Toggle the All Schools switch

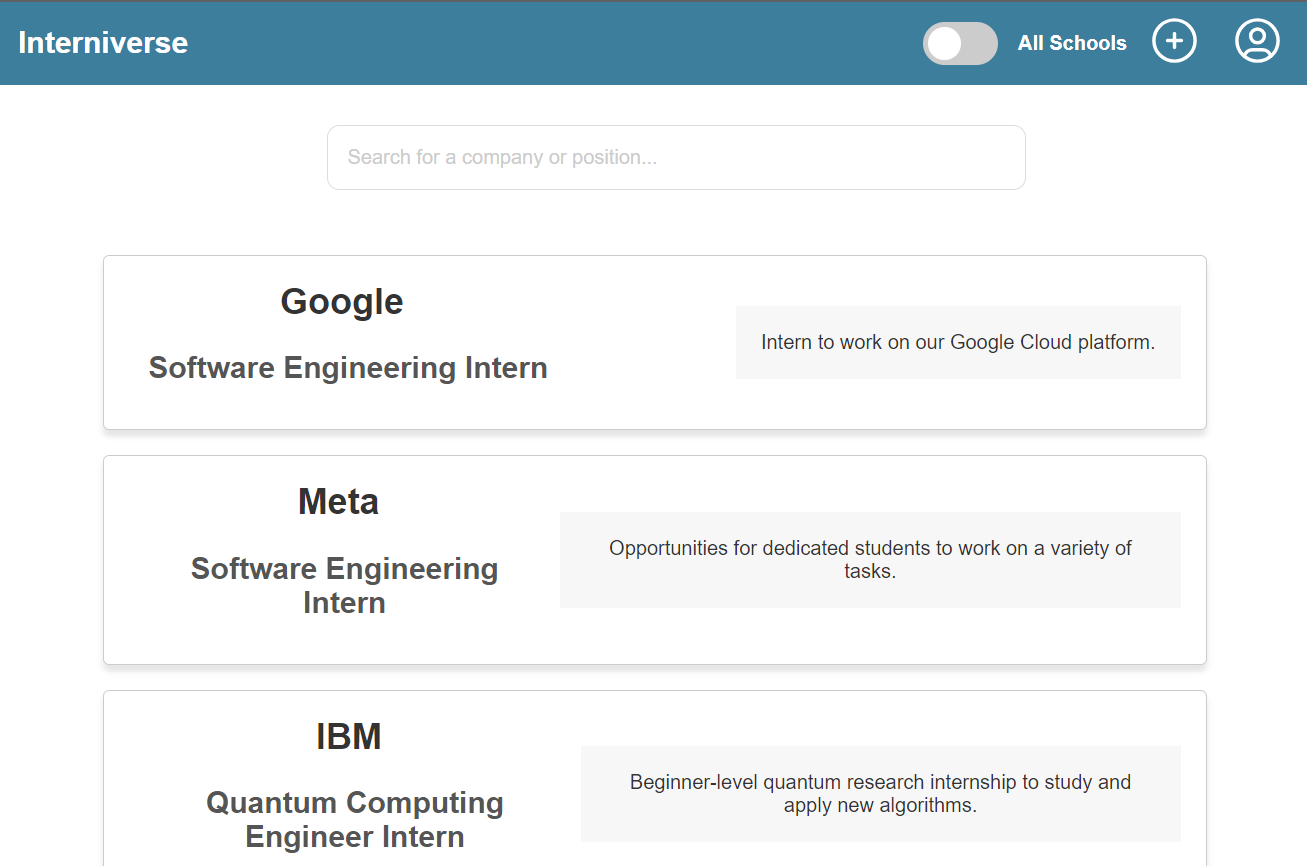tap(960, 44)
